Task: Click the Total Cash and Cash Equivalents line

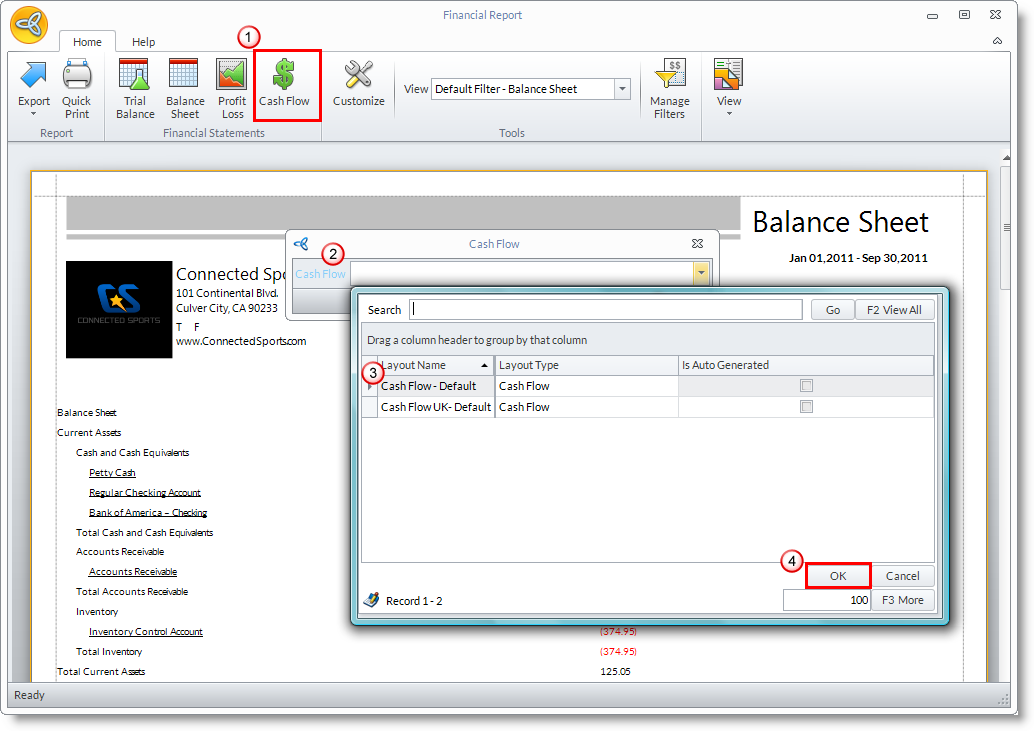Action: pos(144,532)
